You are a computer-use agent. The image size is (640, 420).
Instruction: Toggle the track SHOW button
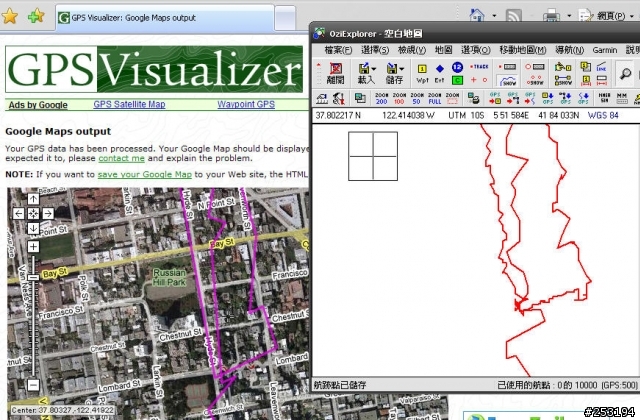[x=507, y=80]
